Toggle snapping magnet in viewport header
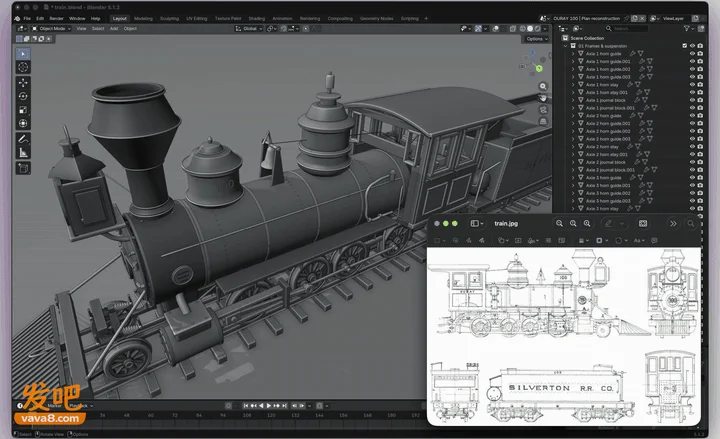 [284, 28]
